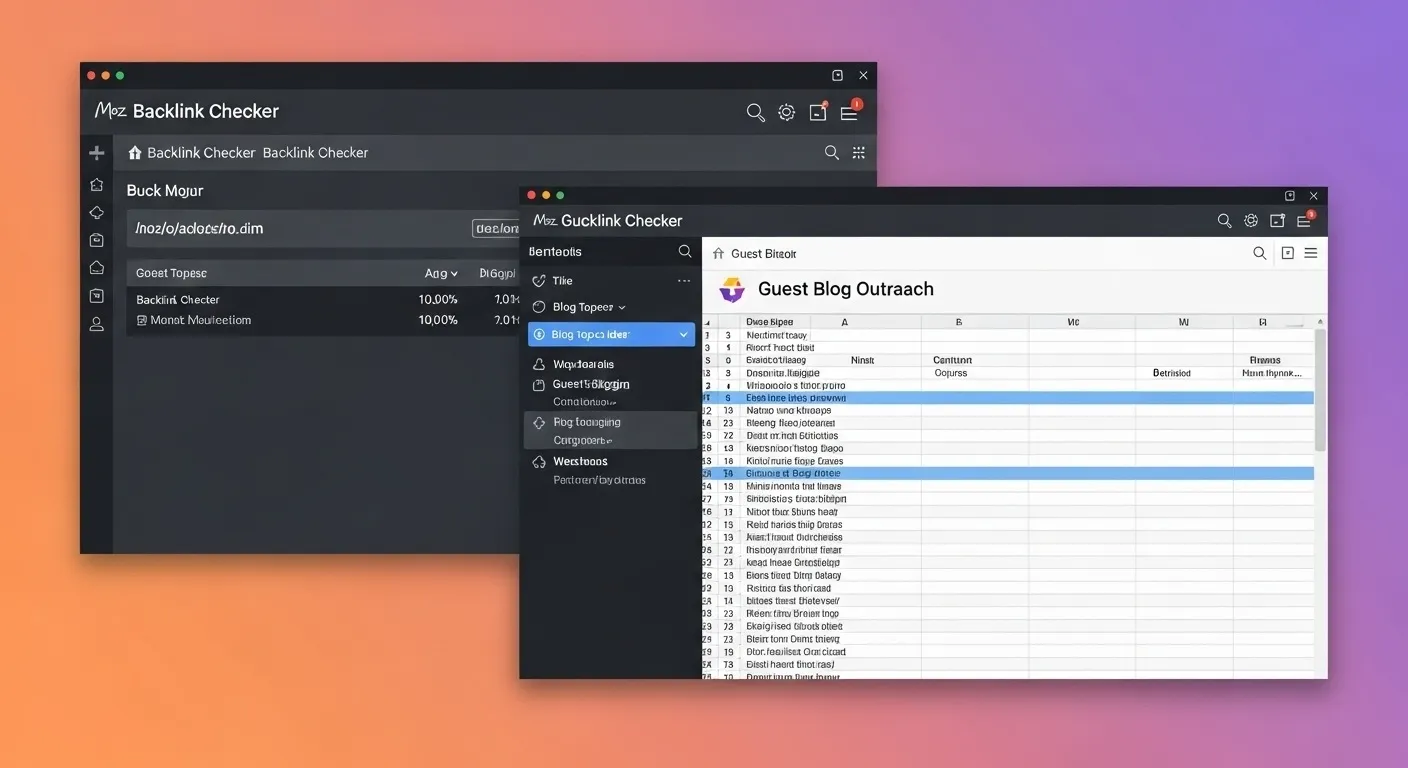Click the home icon beside Guest Biteok breadcrumb
This screenshot has width=1408, height=768.
point(718,254)
